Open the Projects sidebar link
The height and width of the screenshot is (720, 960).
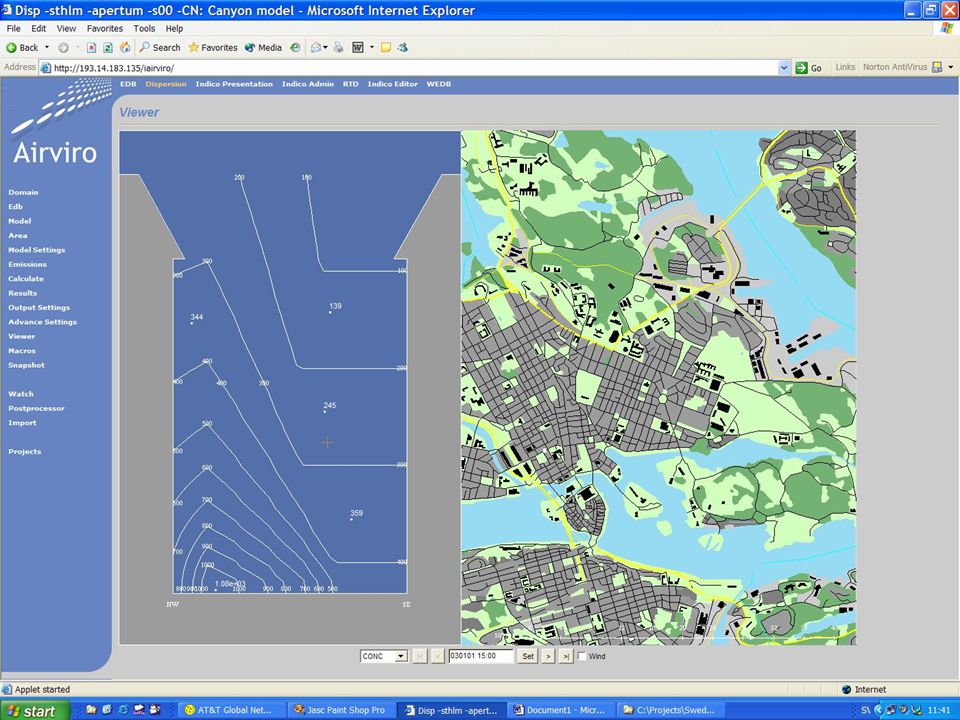coord(24,451)
